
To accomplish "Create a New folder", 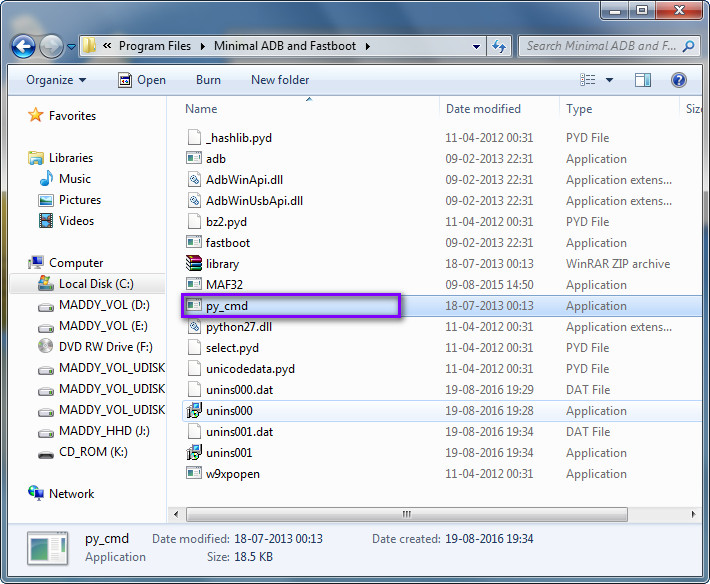I will coord(280,80).
